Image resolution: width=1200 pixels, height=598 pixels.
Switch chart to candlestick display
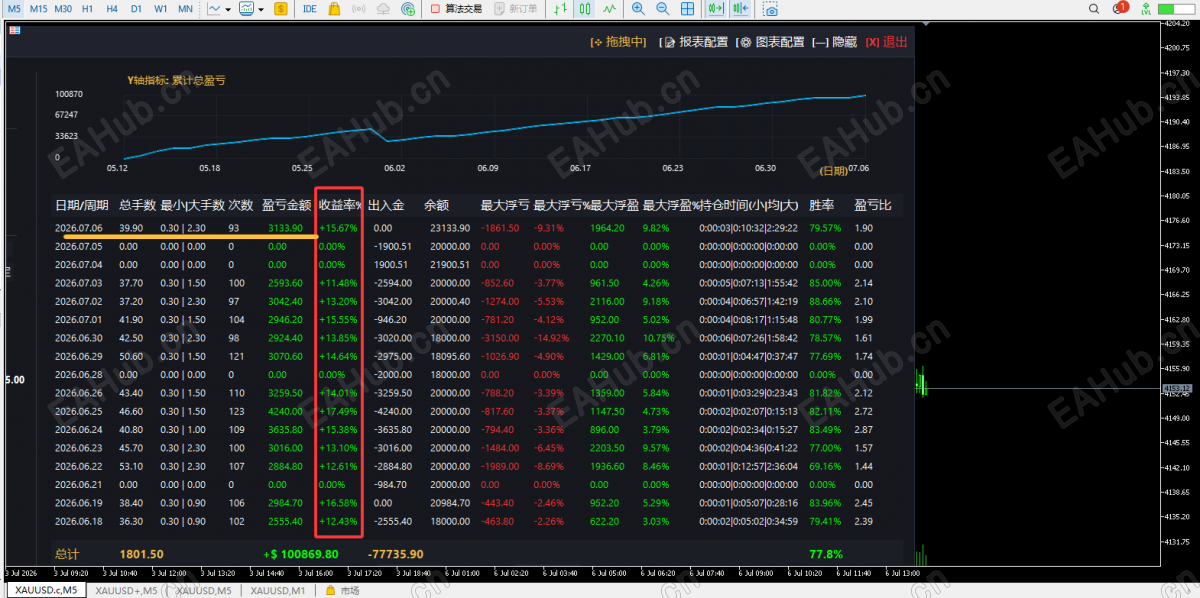tap(586, 8)
